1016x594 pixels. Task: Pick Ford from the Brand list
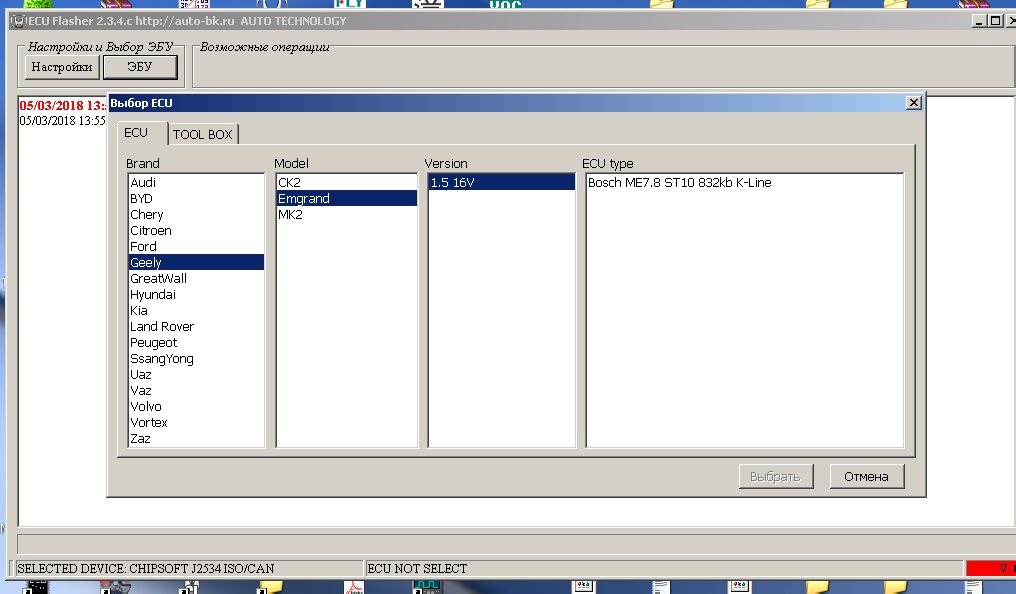point(196,247)
